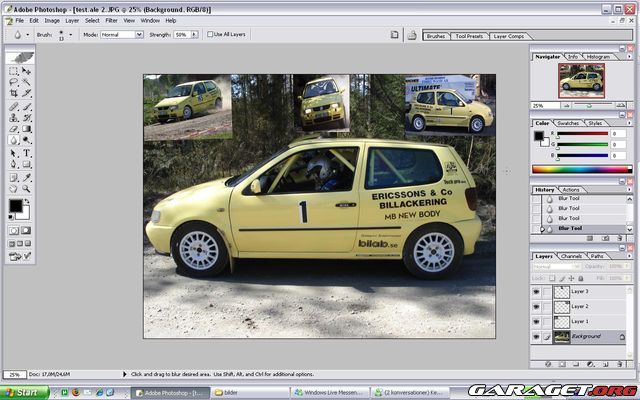This screenshot has height=400, width=640.
Task: Switch to the Swatches tab
Action: [568, 123]
